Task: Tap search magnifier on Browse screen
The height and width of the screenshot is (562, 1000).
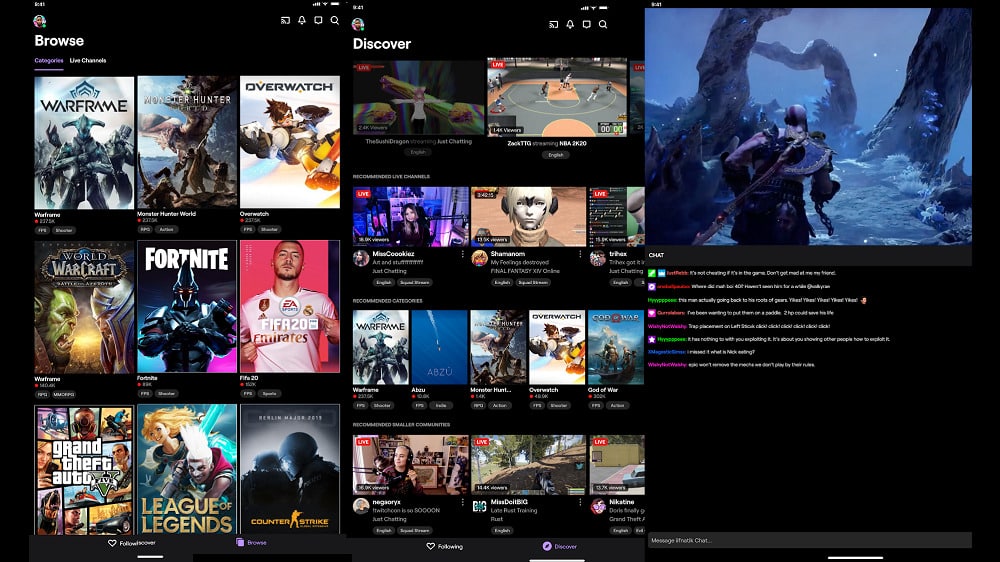Action: pos(335,20)
